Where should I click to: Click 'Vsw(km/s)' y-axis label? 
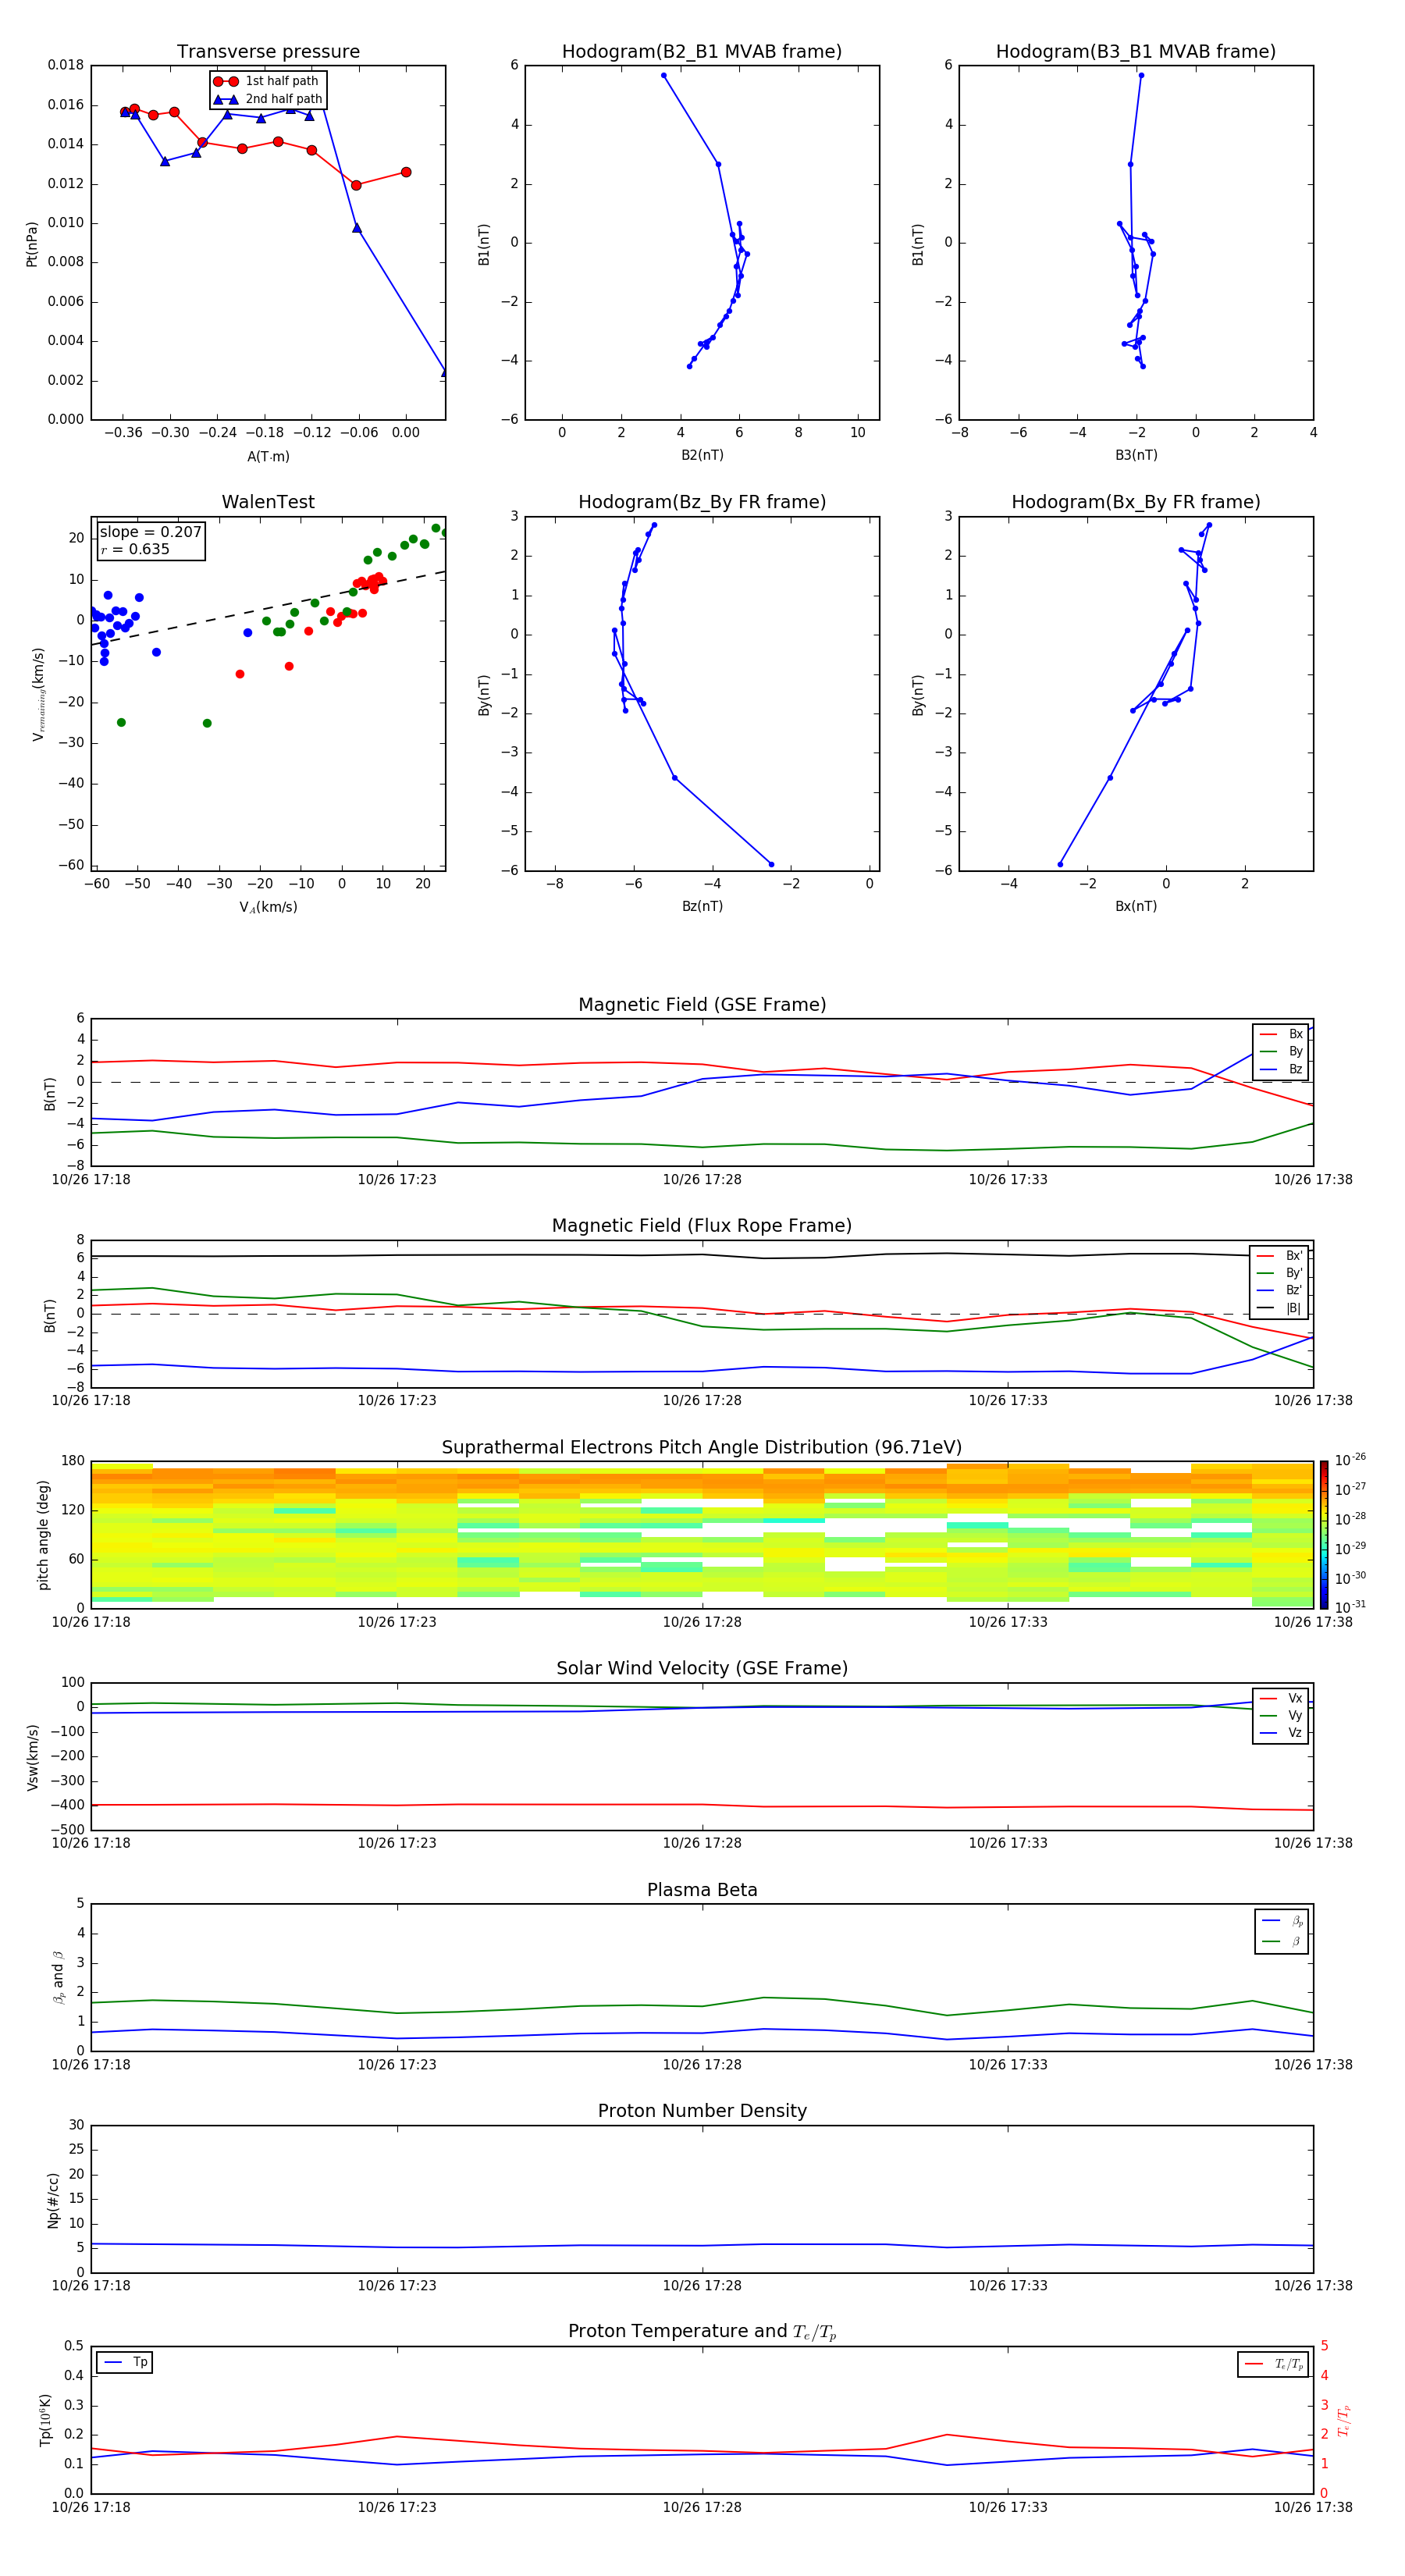[x=32, y=1756]
